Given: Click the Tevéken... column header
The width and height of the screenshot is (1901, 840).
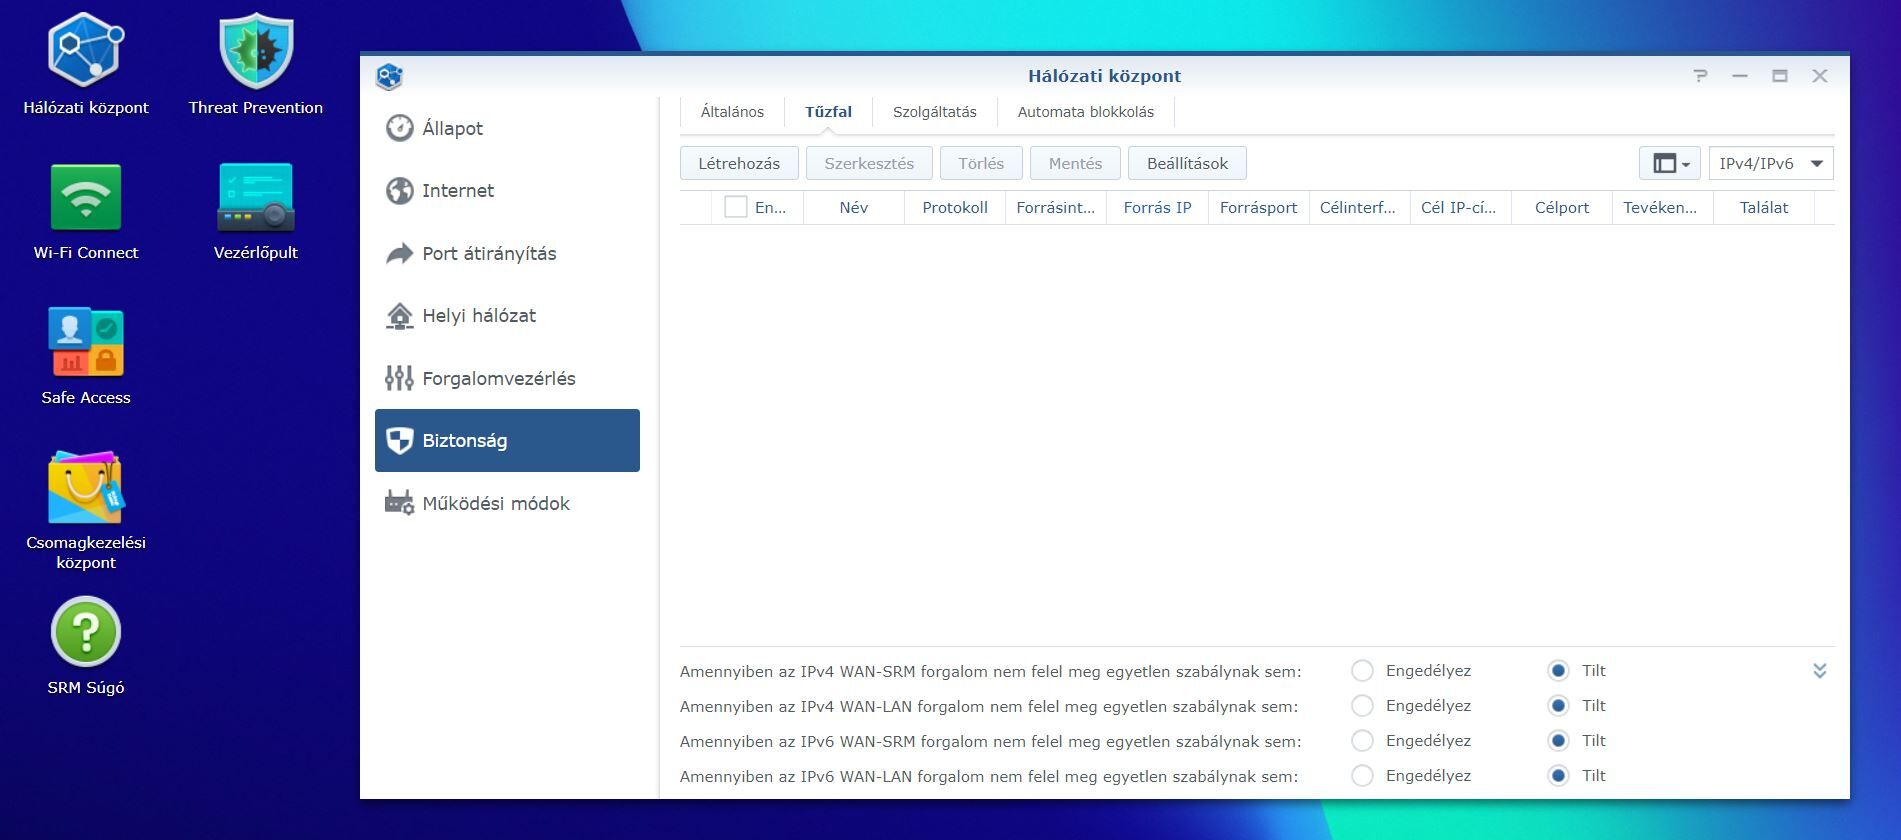Looking at the screenshot, I should (x=1661, y=207).
